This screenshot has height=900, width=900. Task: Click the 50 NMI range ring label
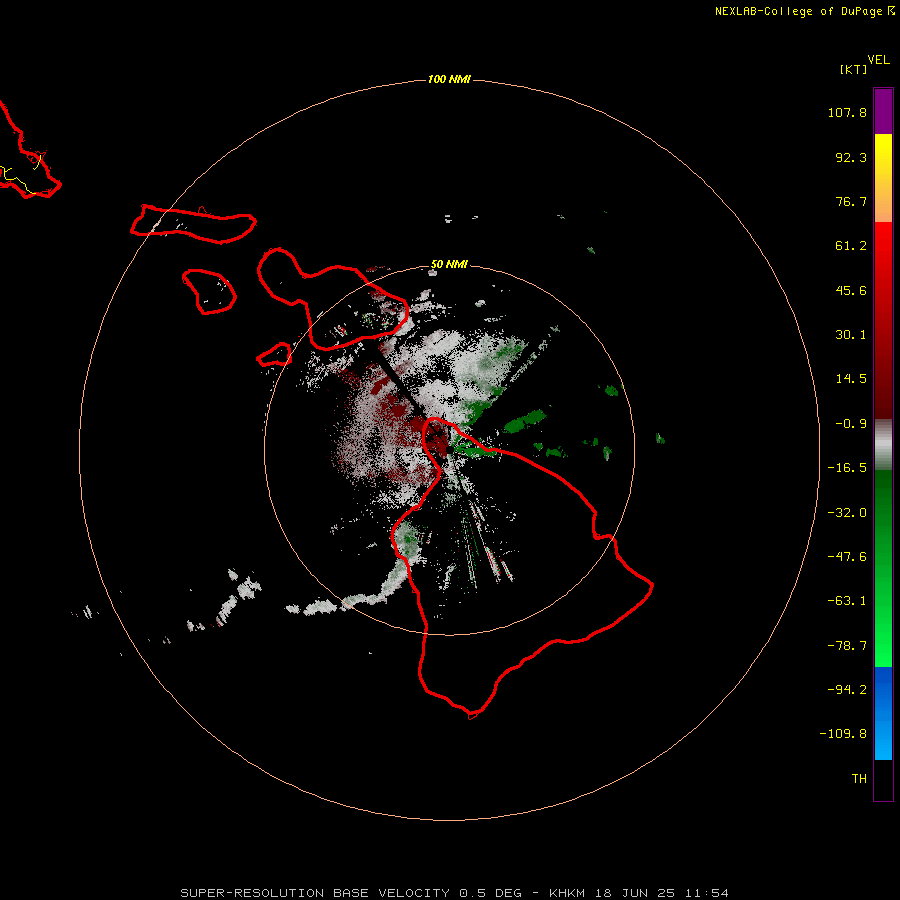449,264
